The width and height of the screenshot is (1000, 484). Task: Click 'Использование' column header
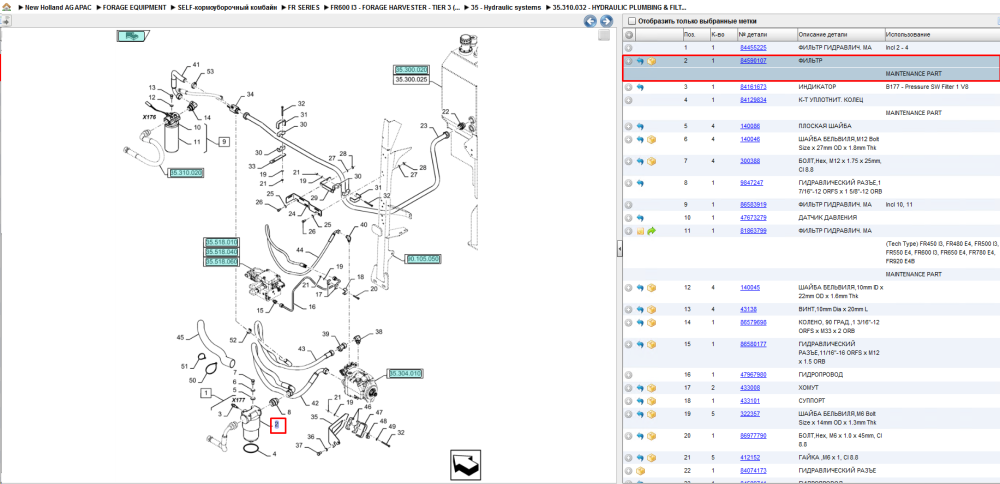pyautogui.click(x=941, y=34)
